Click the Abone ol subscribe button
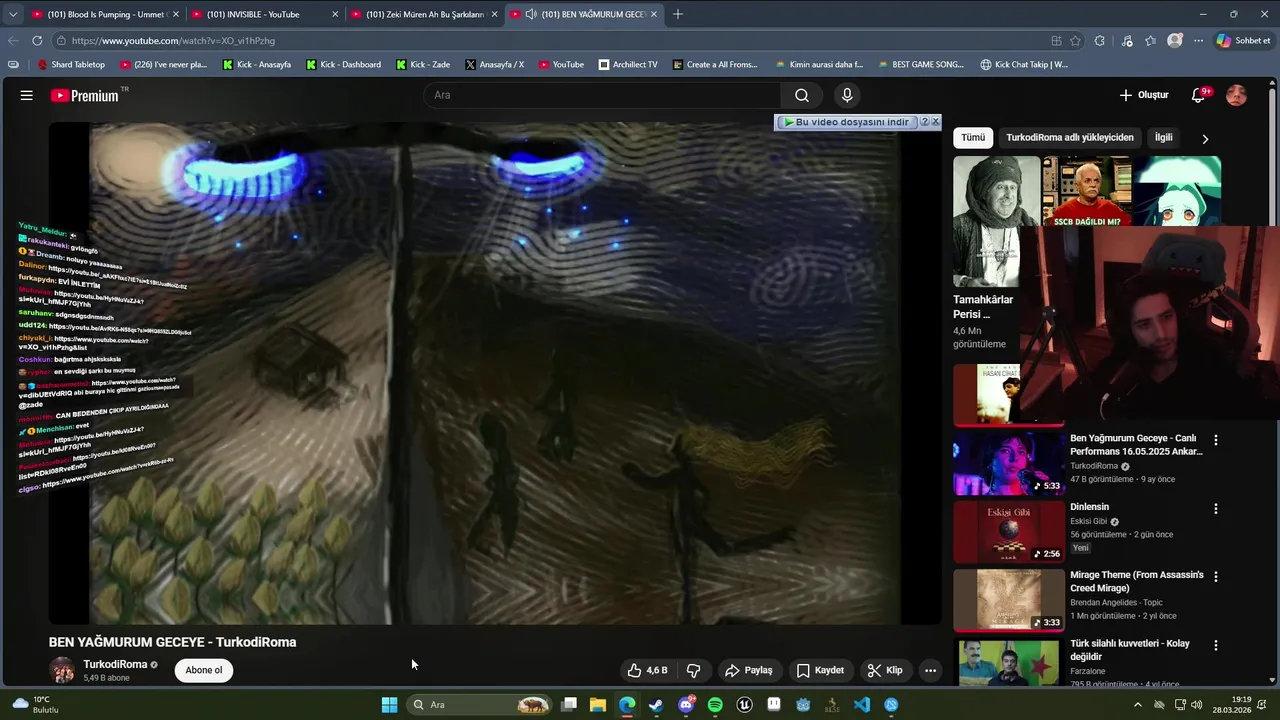 [x=204, y=670]
